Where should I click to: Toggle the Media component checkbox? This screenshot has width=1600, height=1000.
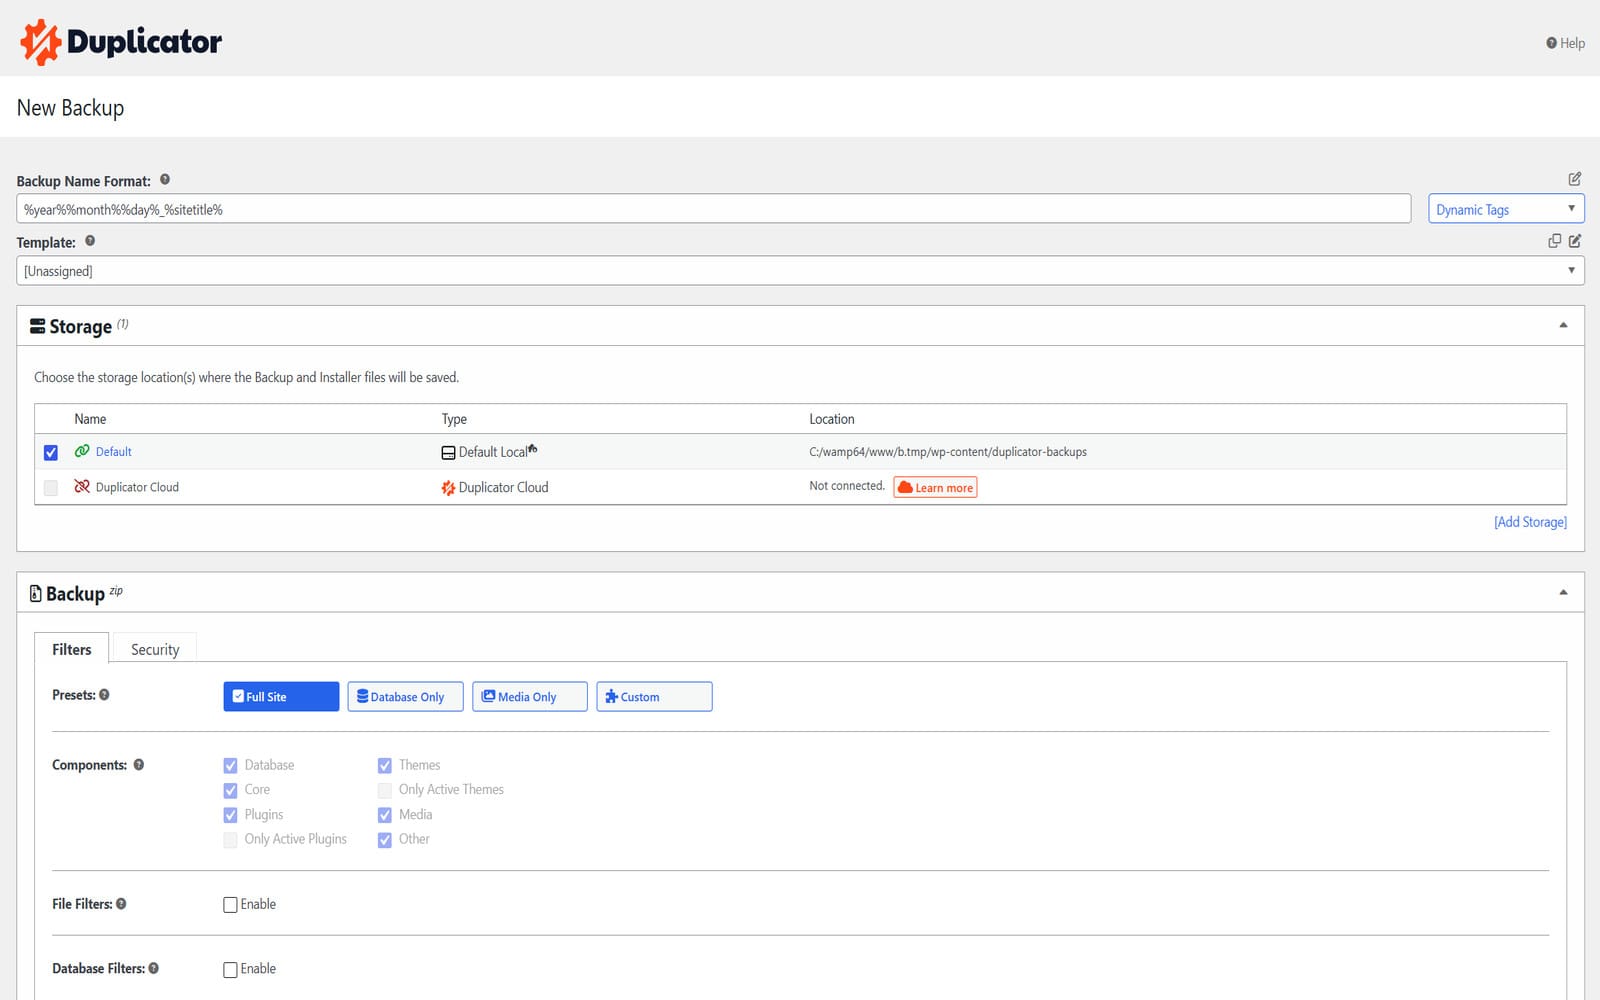(x=384, y=815)
